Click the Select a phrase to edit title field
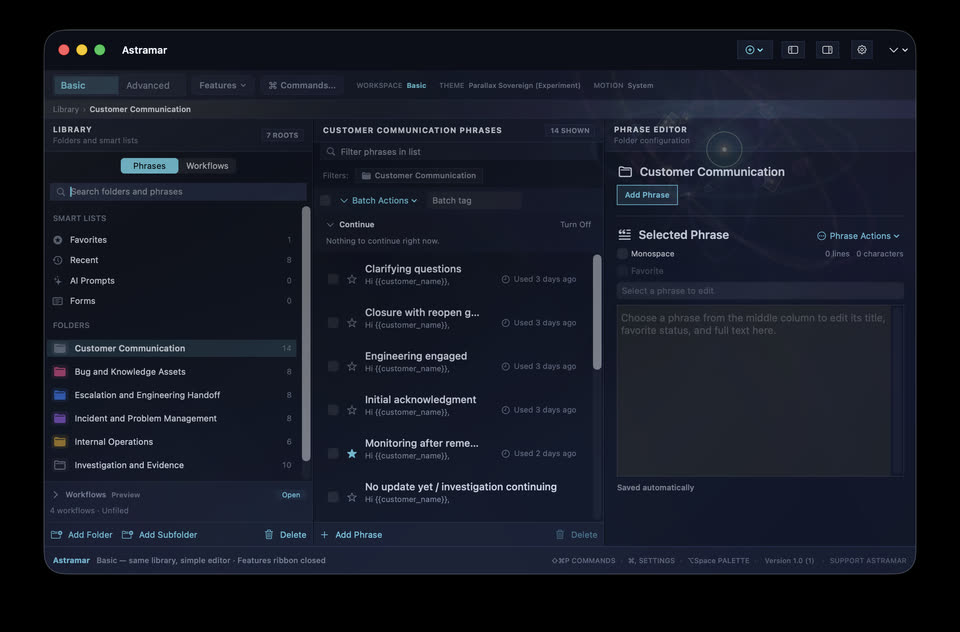The width and height of the screenshot is (960, 632). click(x=760, y=291)
